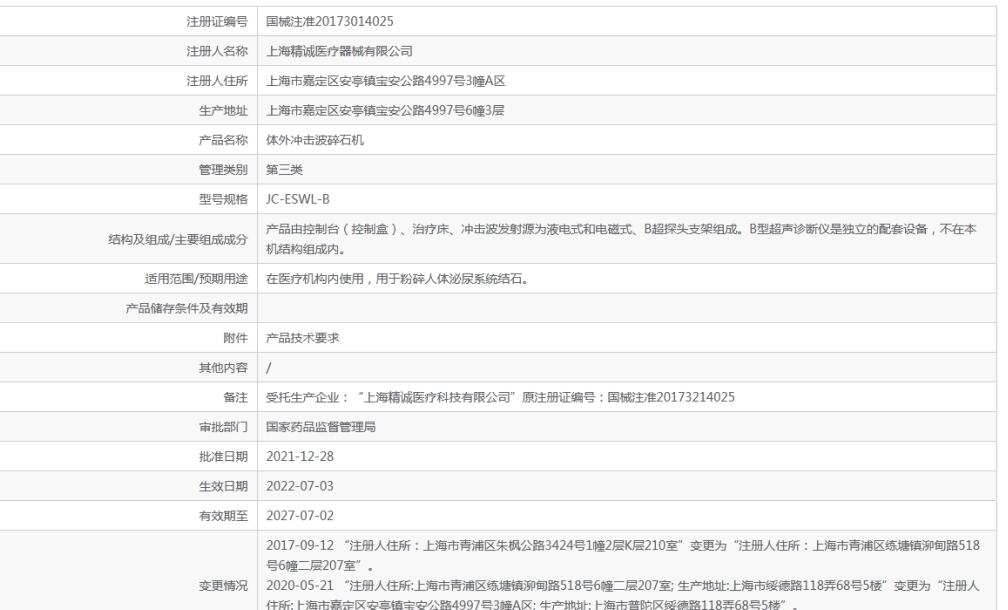
Task: Select the value 第三类
Action: click(x=284, y=169)
